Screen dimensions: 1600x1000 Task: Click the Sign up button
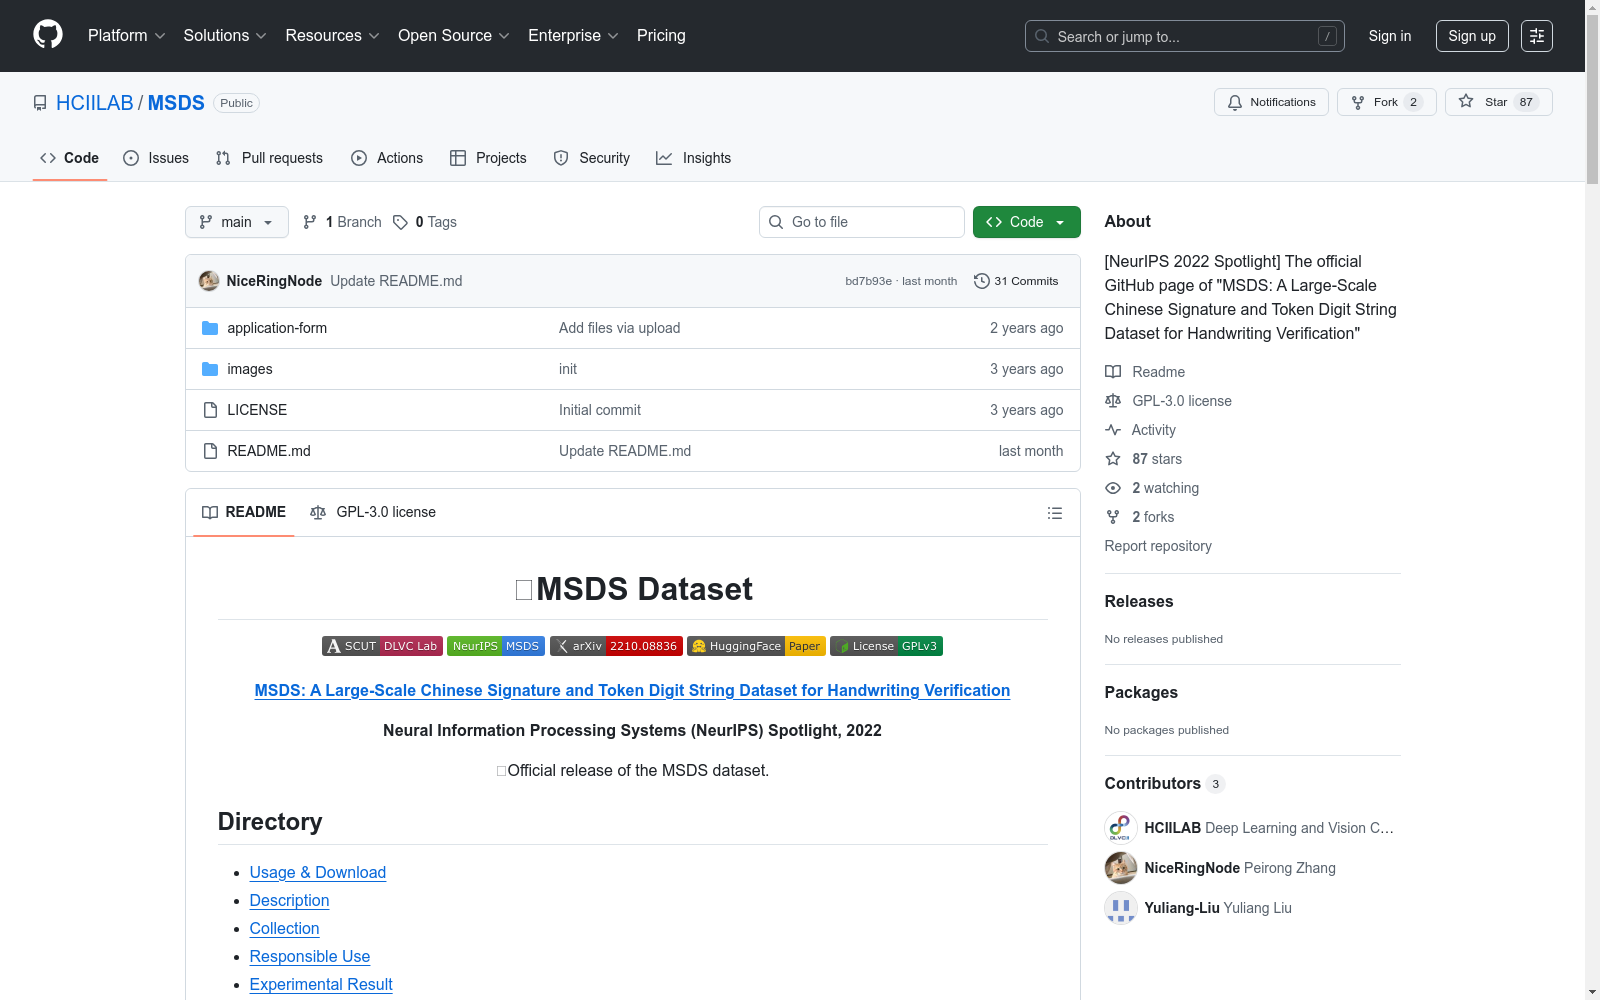coord(1472,36)
